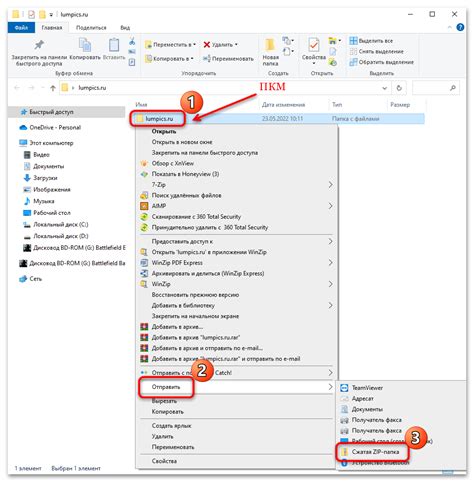Image resolution: width=474 pixels, height=482 pixels.
Task: Open Properties via the checkmark icon
Action: (314, 45)
